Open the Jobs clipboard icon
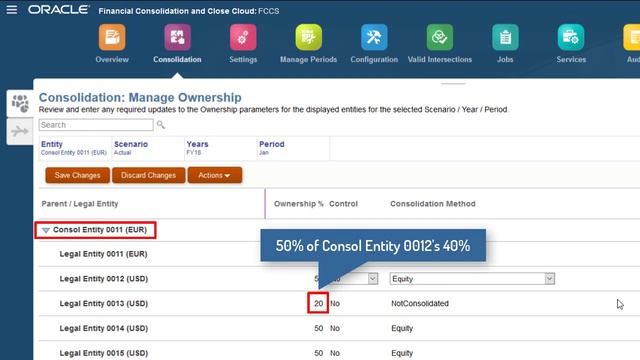Screen dimensions: 640x360 (505, 37)
